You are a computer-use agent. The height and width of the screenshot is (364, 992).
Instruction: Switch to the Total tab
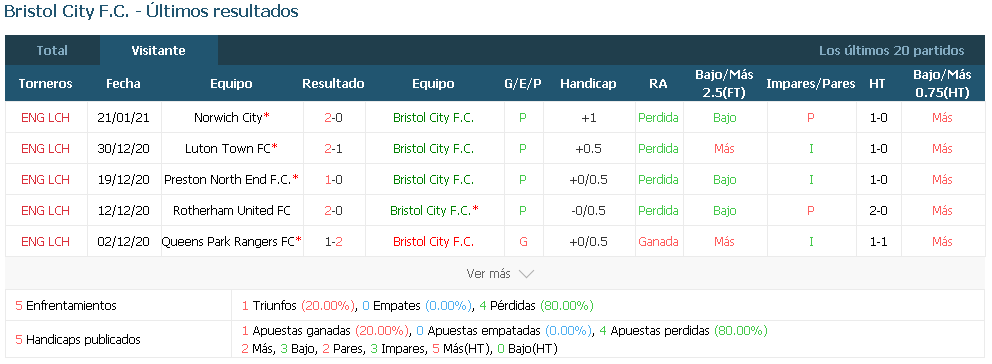(x=52, y=51)
